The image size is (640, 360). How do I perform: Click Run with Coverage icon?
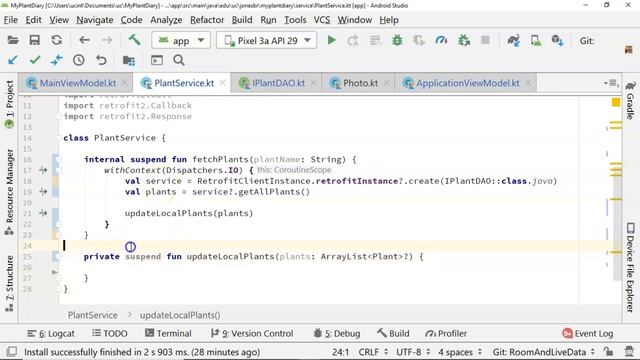tap(419, 40)
